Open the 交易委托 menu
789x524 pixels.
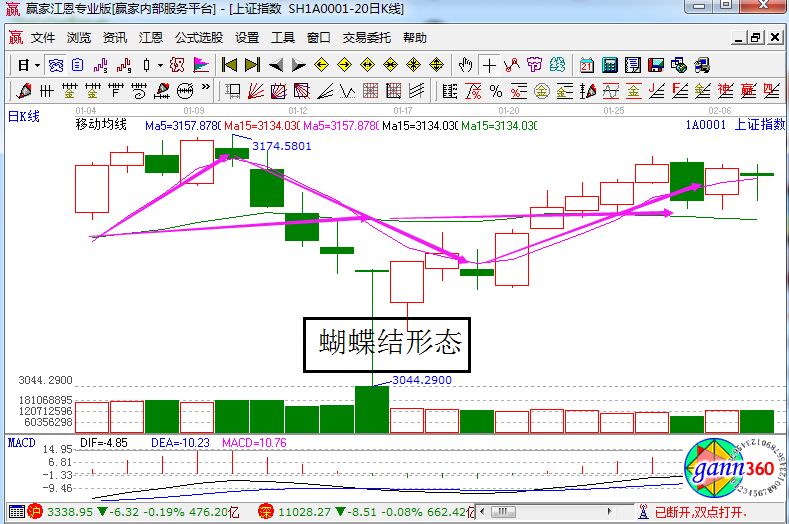tap(368, 38)
